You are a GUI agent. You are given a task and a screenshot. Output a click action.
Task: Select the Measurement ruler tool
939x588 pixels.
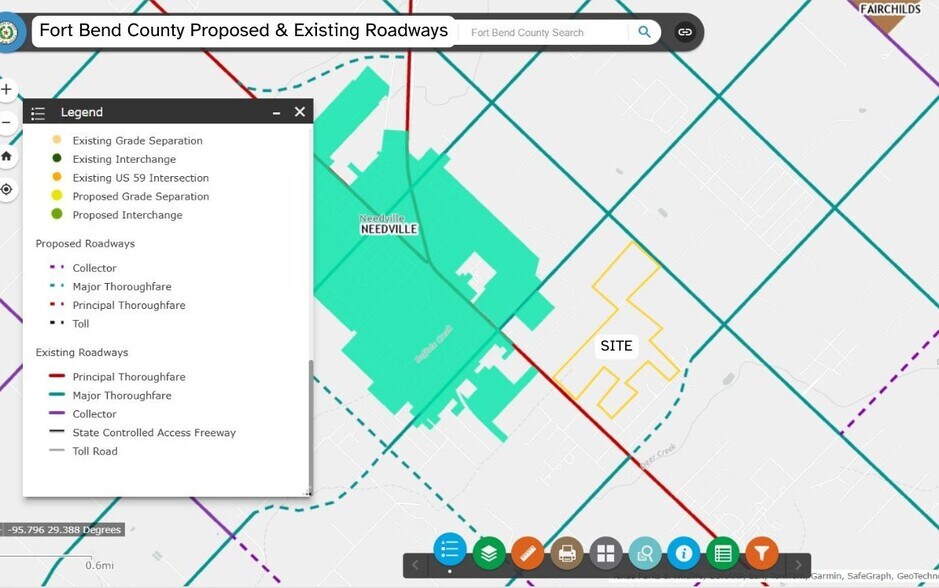click(527, 553)
